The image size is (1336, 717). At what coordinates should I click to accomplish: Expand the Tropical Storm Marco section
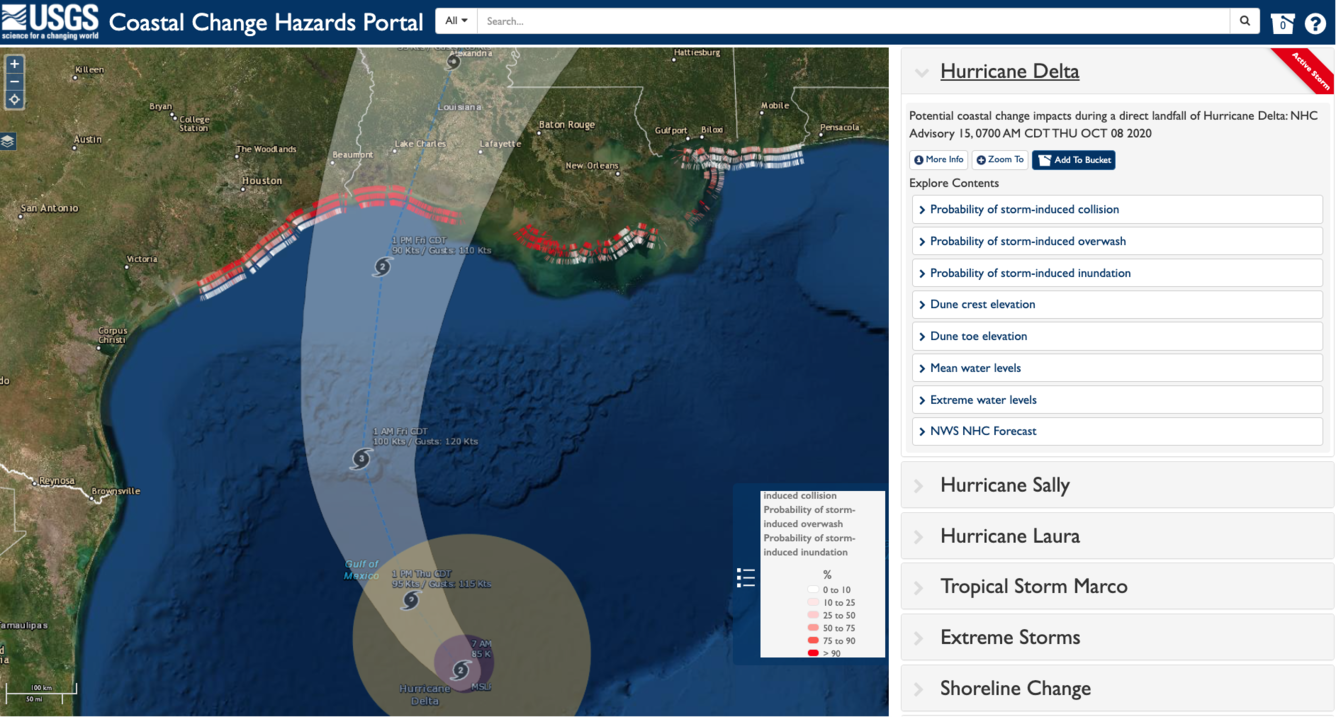(x=1117, y=587)
